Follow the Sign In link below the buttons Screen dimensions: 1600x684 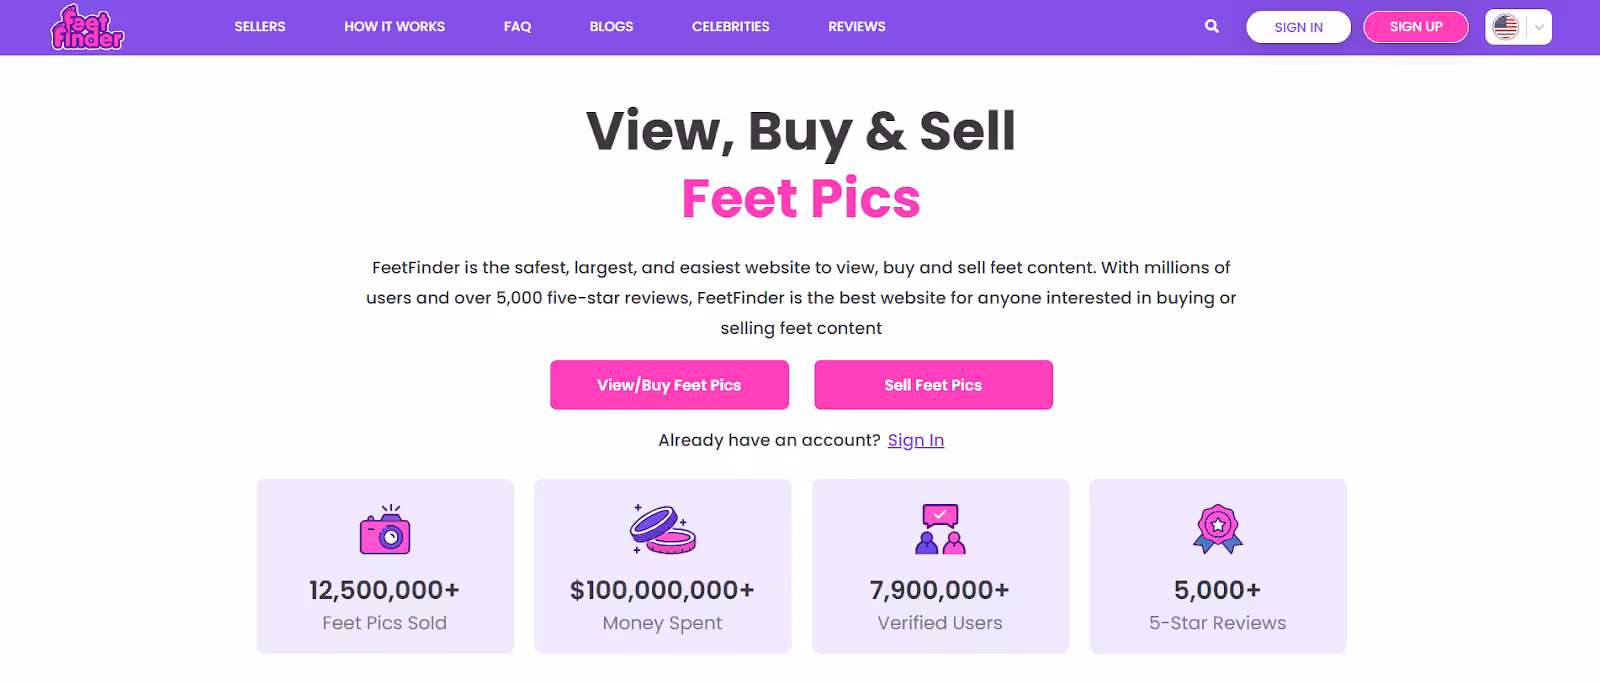point(915,440)
